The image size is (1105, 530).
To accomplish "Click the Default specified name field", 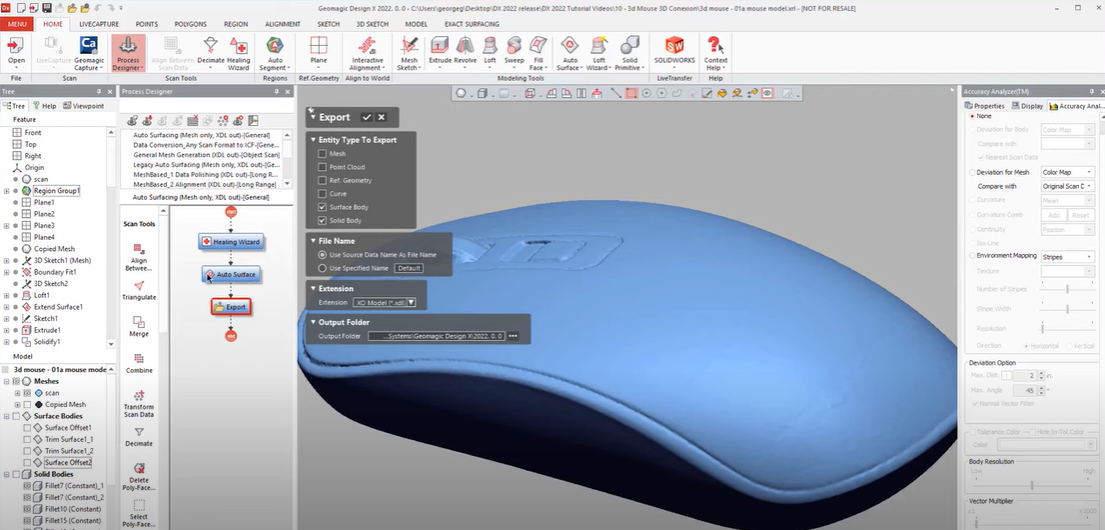I will (409, 268).
